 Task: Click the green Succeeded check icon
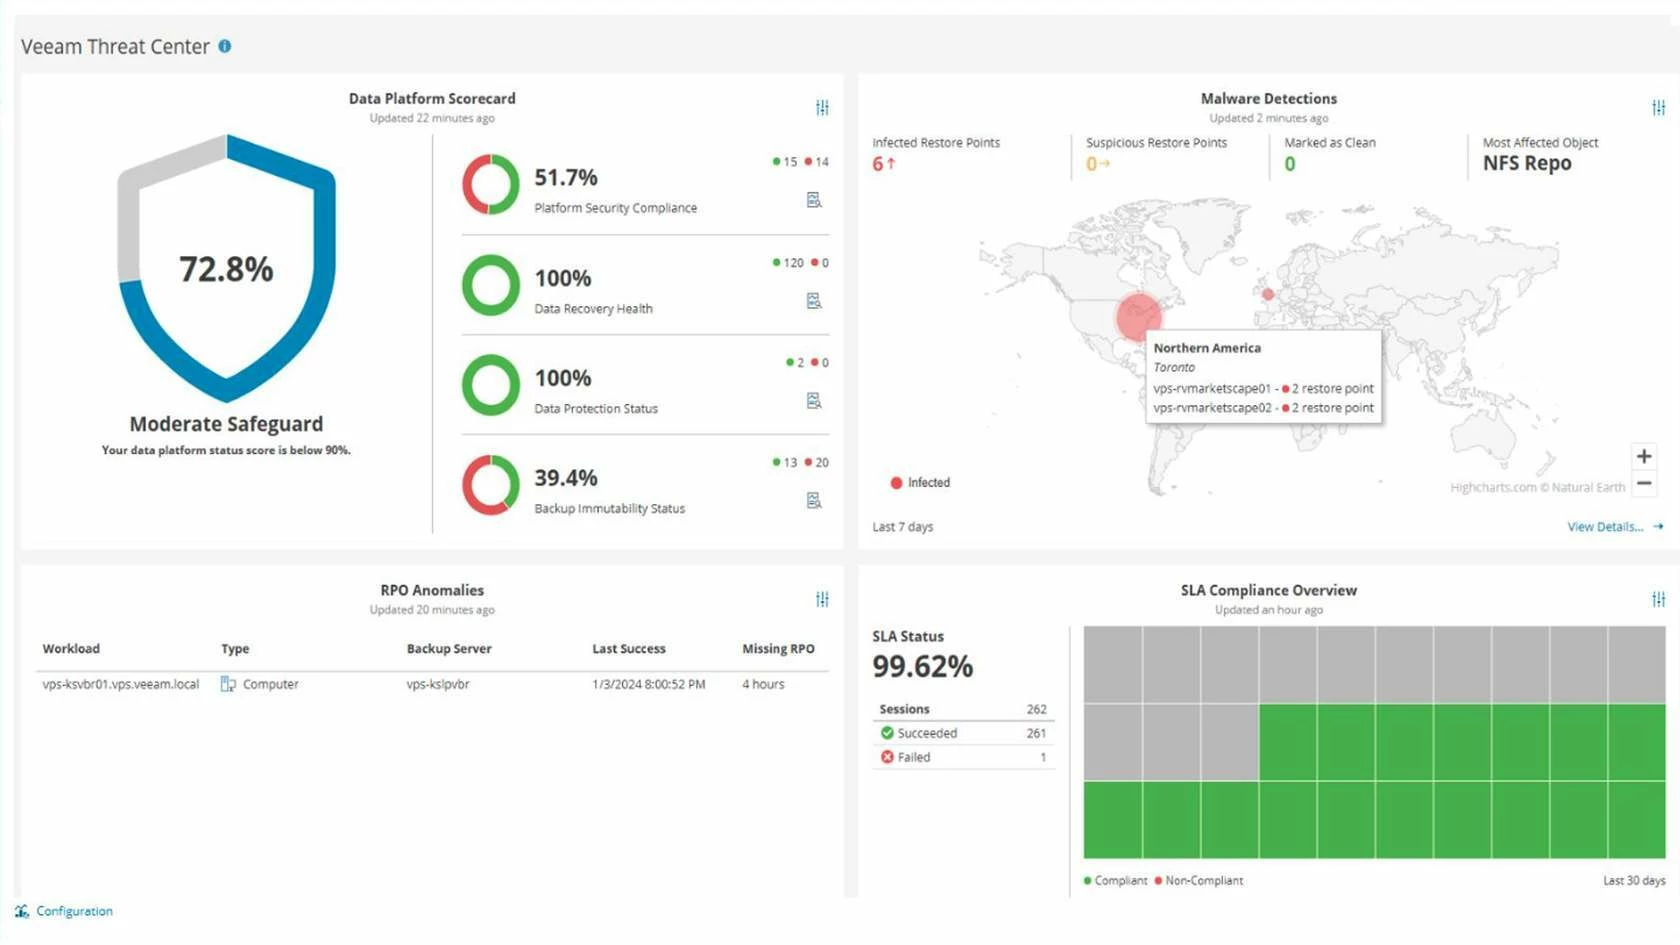[887, 733]
